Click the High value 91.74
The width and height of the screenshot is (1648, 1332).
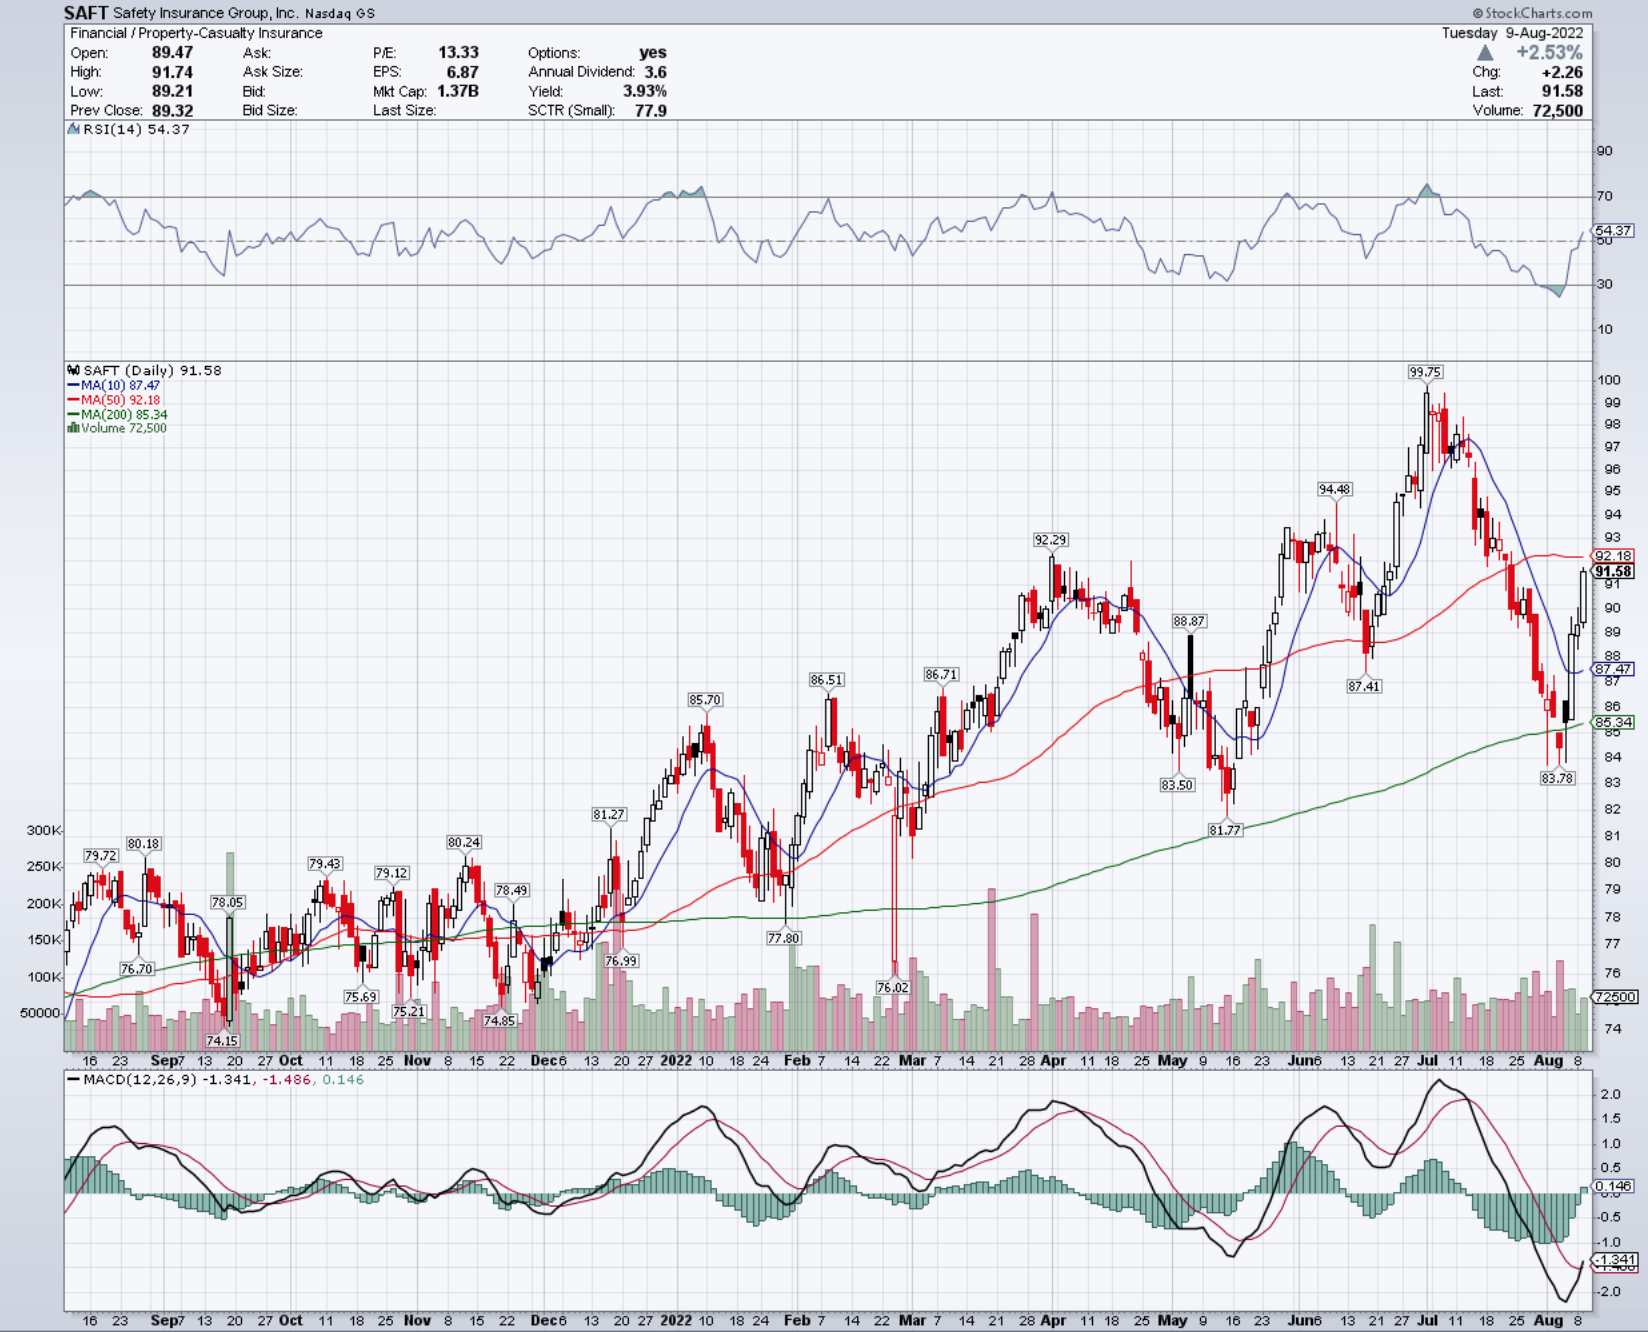tap(172, 72)
